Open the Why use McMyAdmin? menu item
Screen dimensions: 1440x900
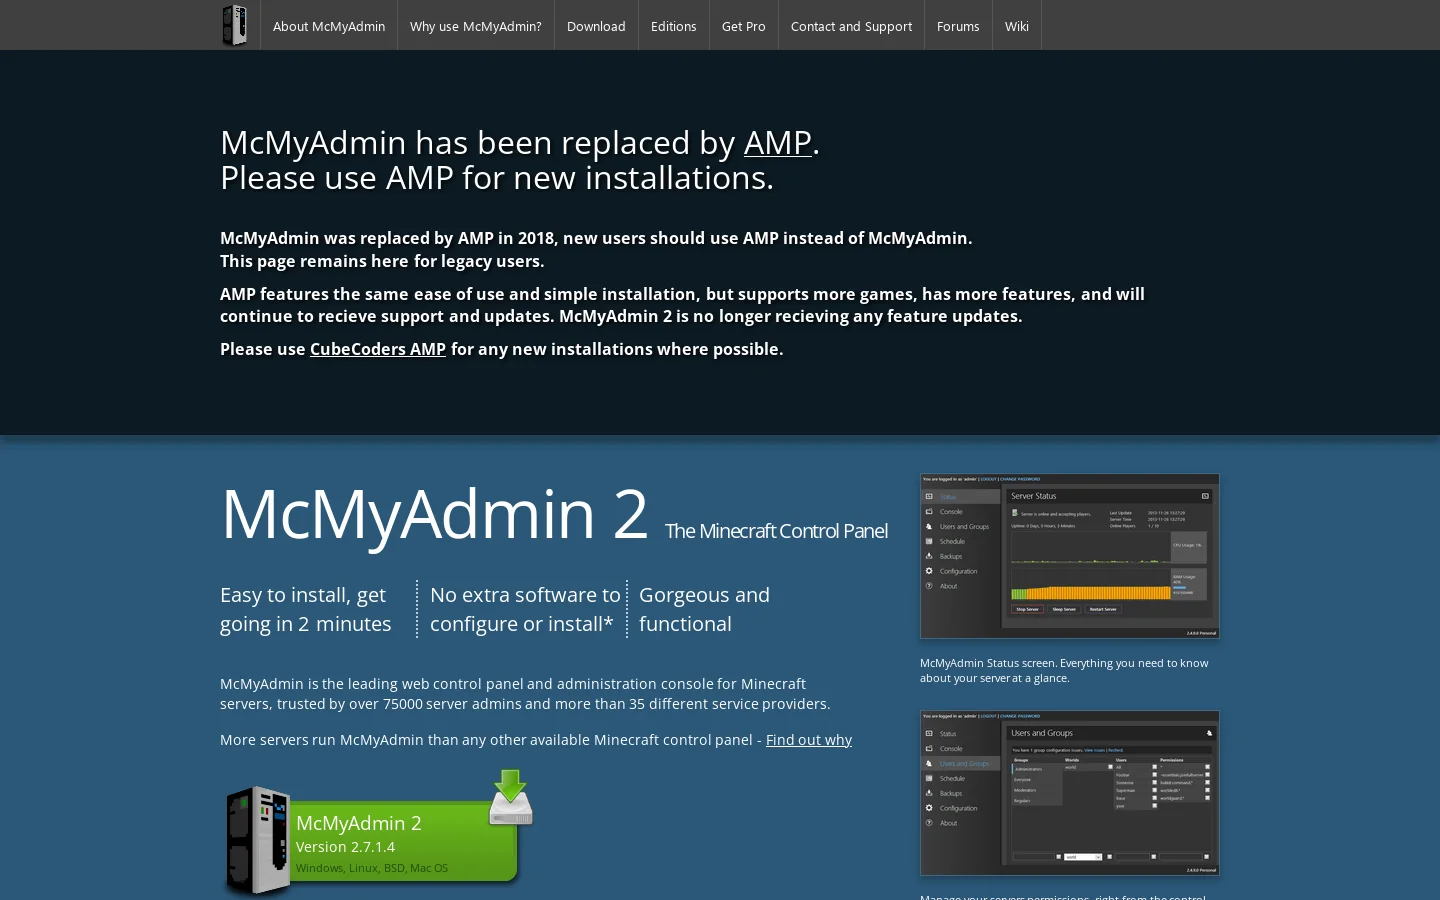(476, 26)
